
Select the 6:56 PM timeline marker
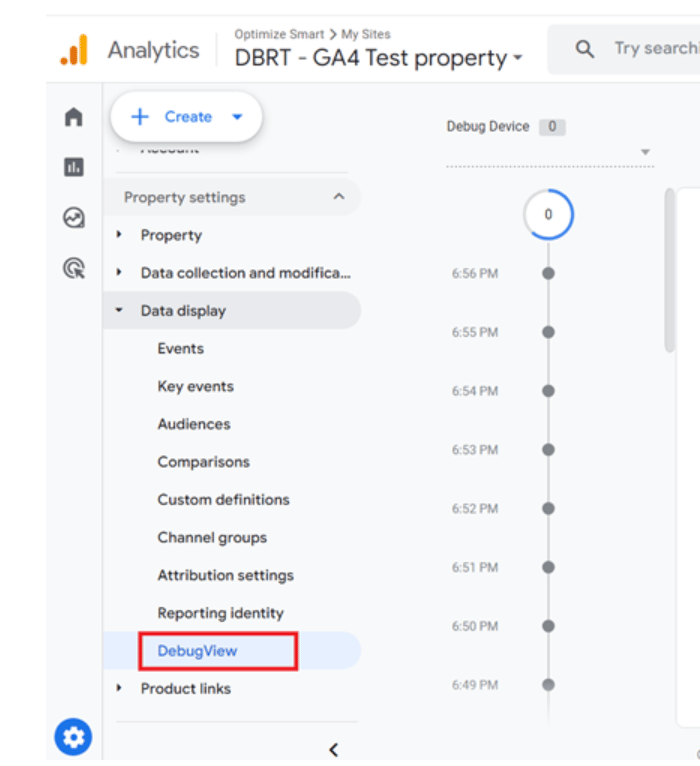(x=548, y=273)
